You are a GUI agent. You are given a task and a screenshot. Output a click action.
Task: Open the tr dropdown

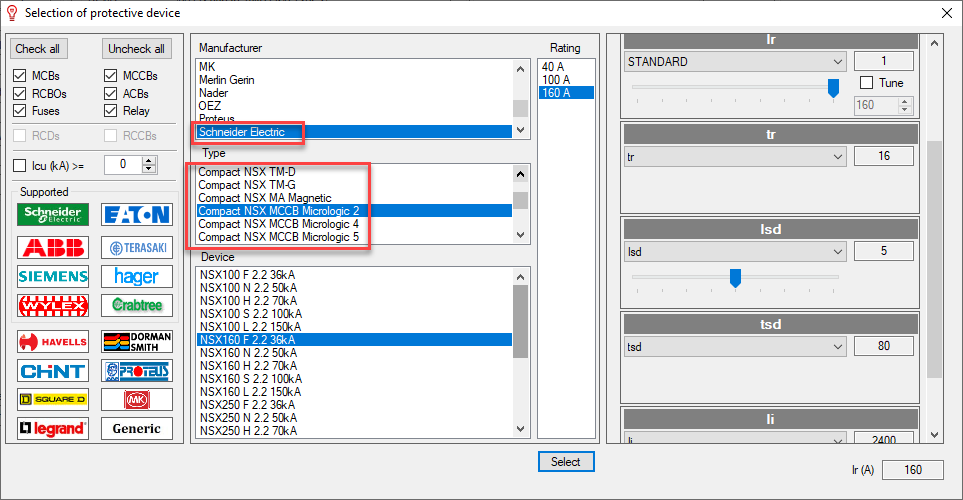[x=735, y=157]
